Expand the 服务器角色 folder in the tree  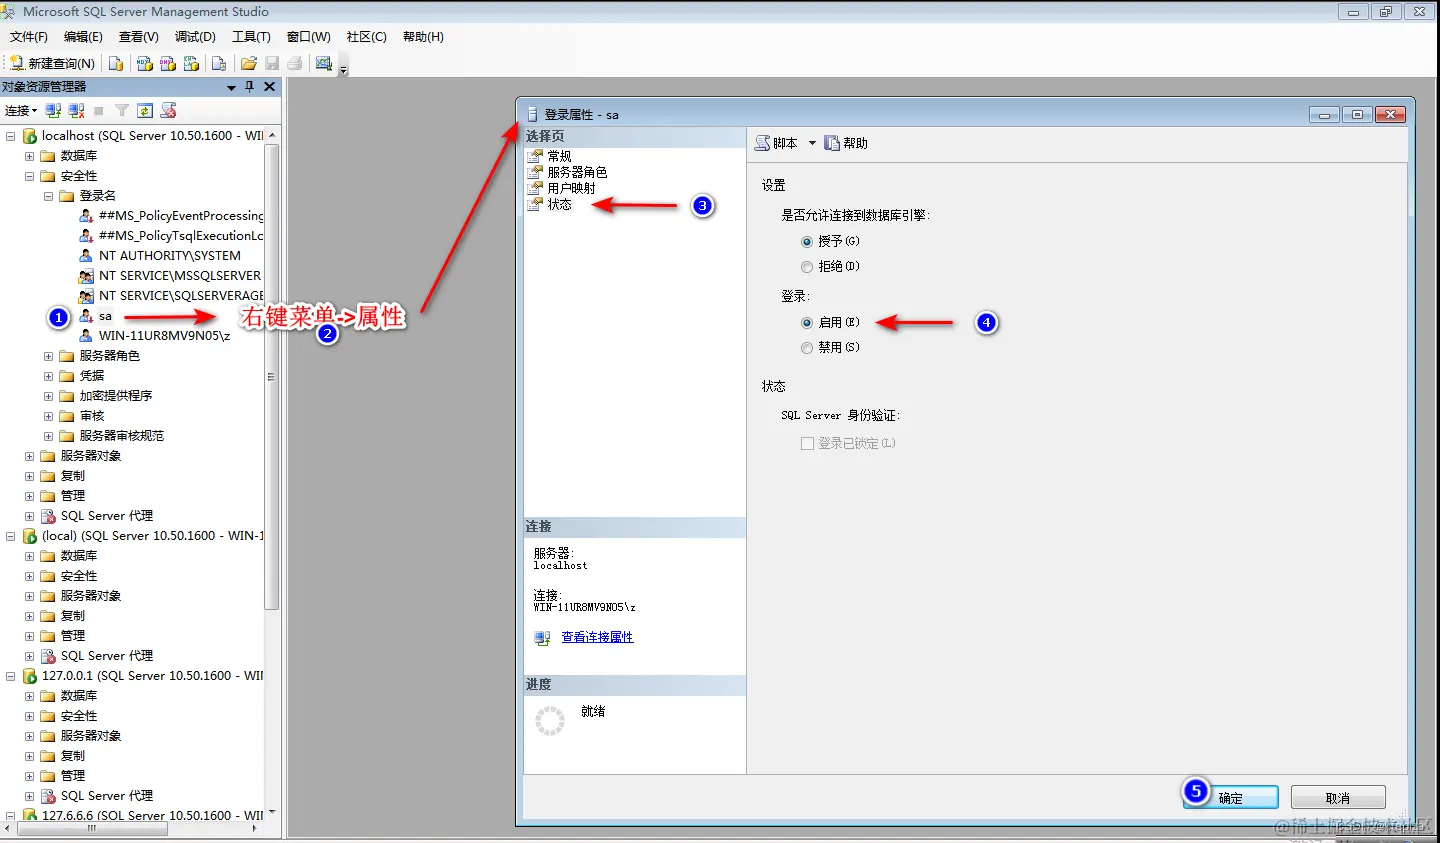point(48,356)
